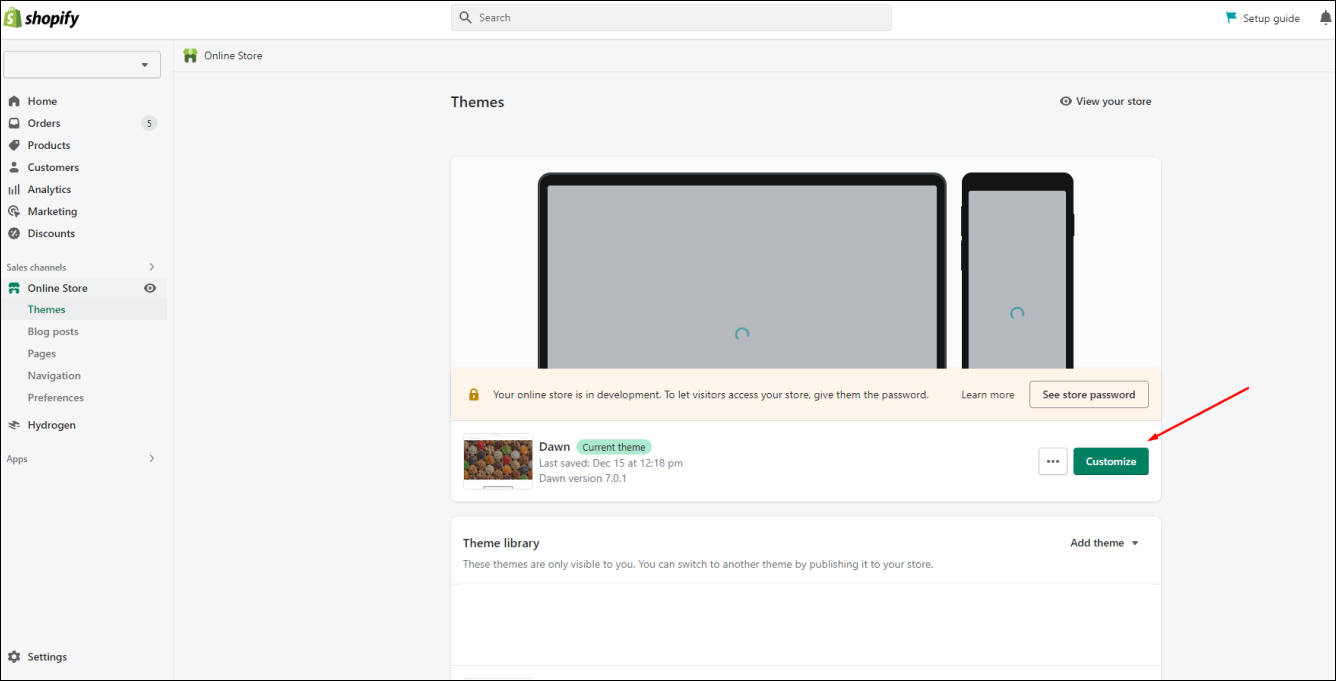The height and width of the screenshot is (681, 1336).
Task: Click the Settings gear icon
Action: click(14, 657)
